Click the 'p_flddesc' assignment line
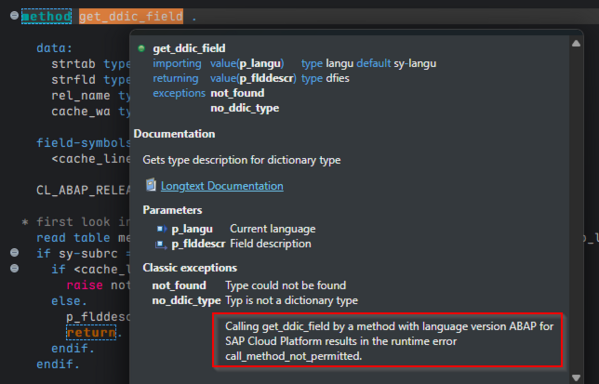599x384 pixels. point(98,317)
